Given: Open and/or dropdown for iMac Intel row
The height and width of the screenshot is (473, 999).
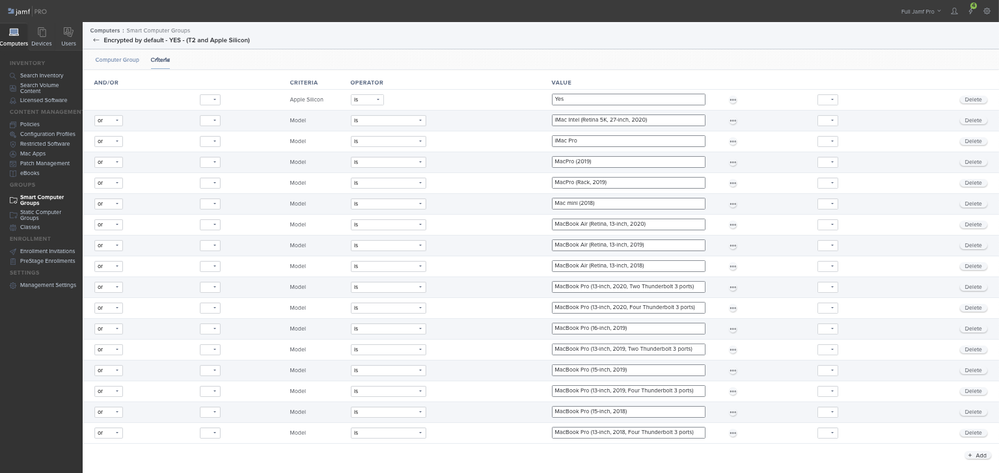Looking at the screenshot, I should coord(108,120).
